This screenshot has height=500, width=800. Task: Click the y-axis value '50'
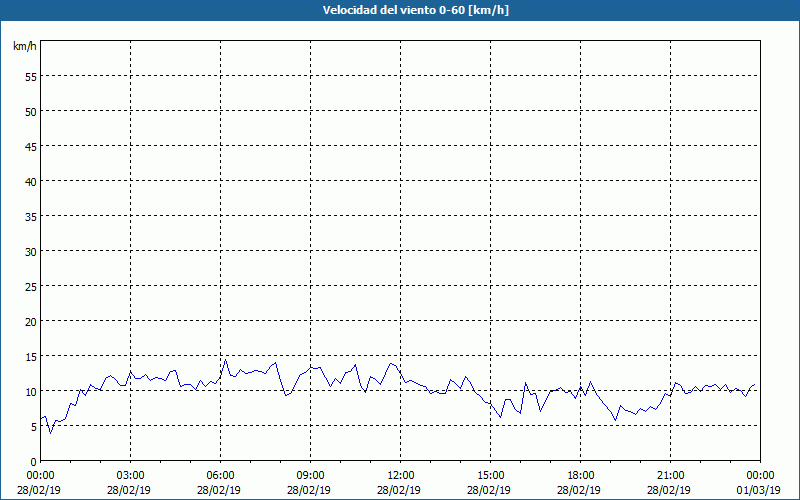tap(31, 111)
